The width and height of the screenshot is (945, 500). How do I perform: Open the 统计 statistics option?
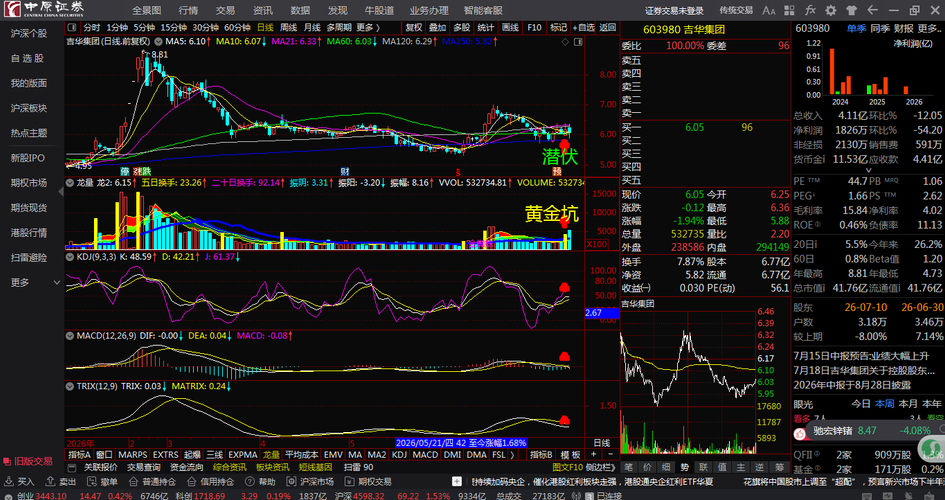pyautogui.click(x=486, y=28)
